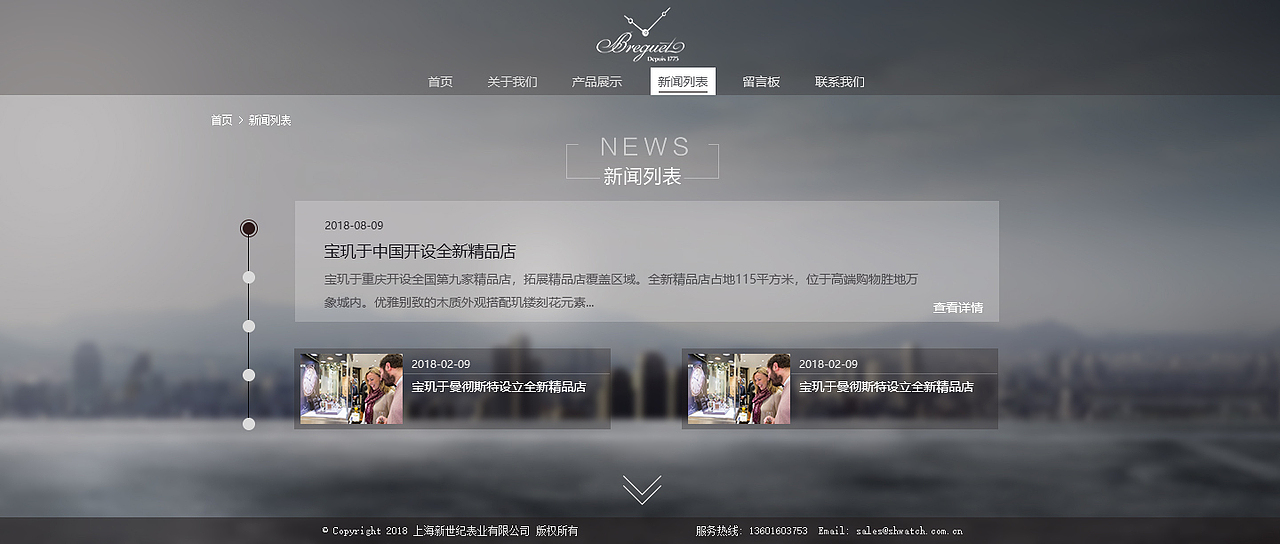This screenshot has height=544, width=1280.
Task: Click the right card 2018-02-09 date
Action: coord(828,364)
